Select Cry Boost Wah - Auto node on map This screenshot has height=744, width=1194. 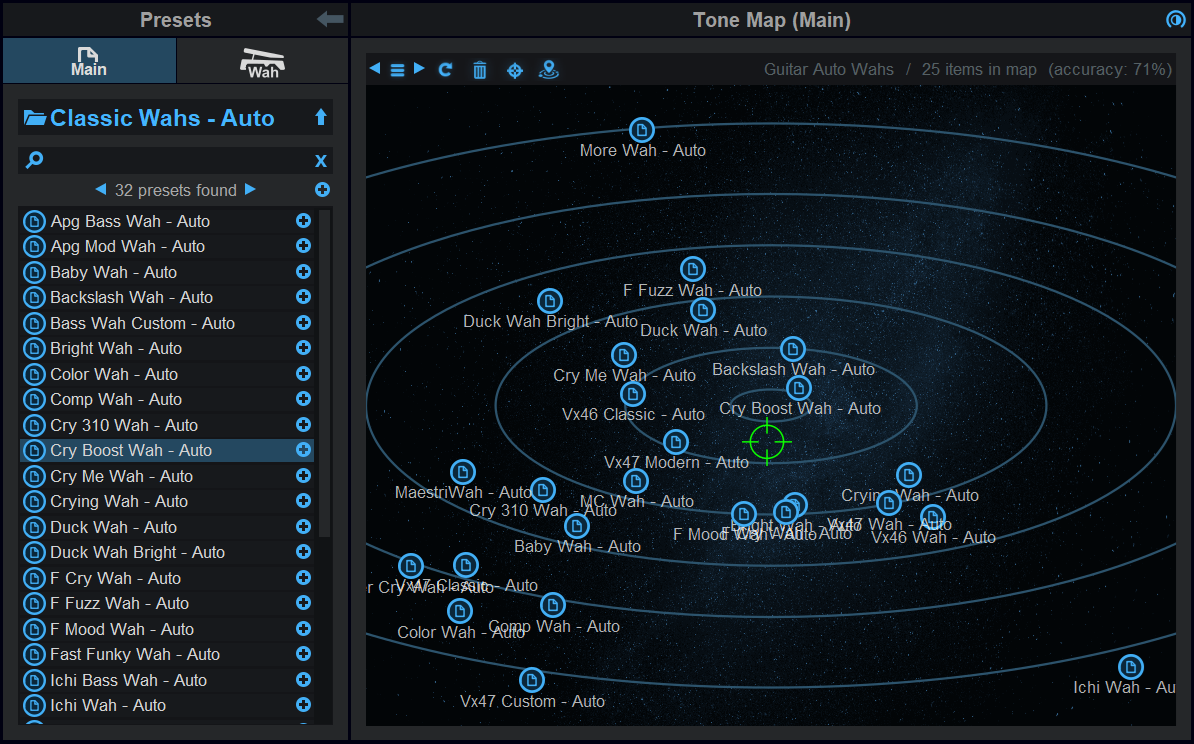tap(798, 388)
